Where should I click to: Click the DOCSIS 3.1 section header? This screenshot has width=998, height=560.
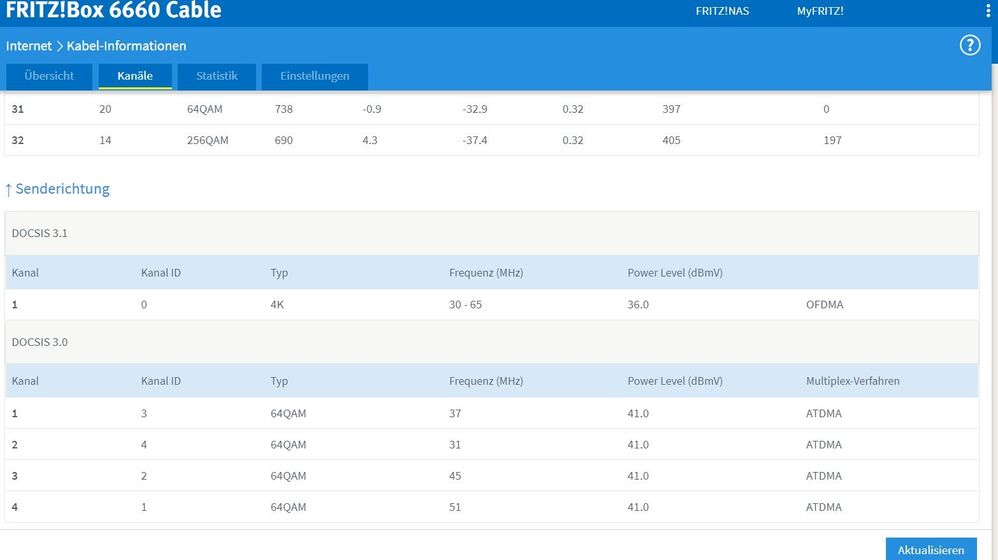[39, 233]
